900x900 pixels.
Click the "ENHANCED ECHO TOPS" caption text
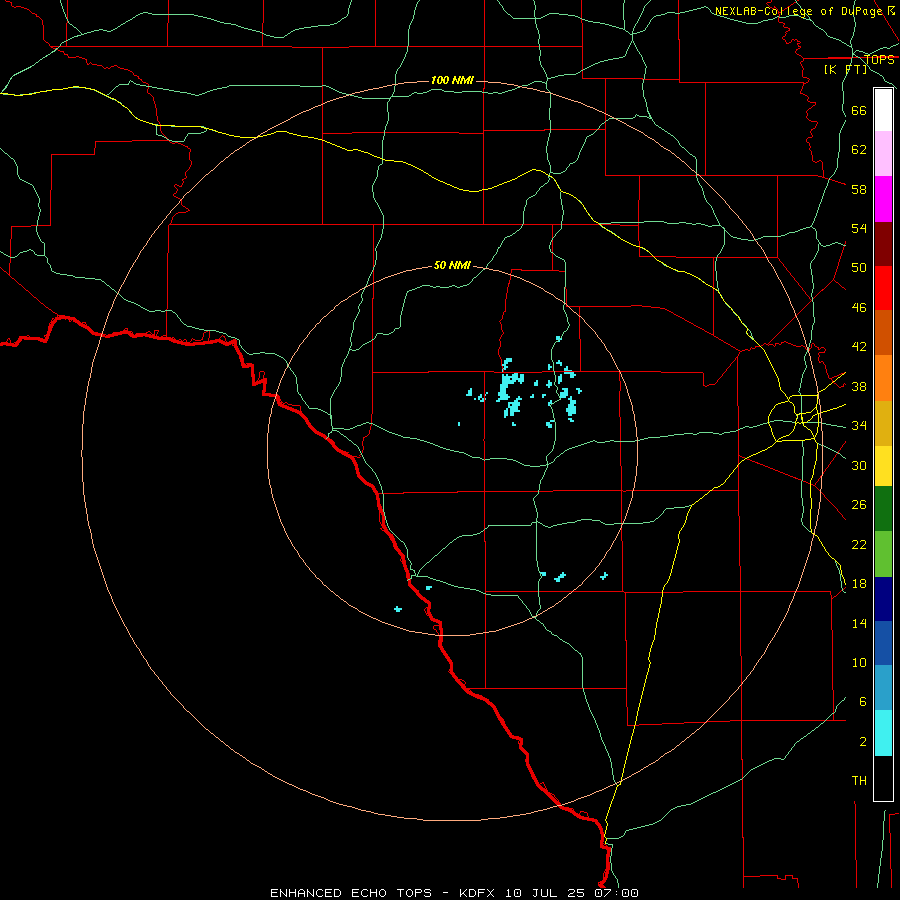pos(351,893)
